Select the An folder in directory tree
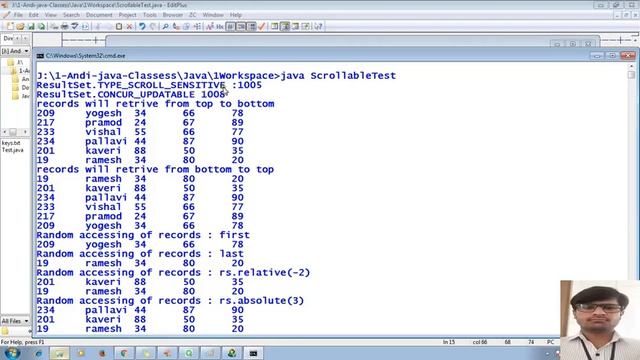The width and height of the screenshot is (640, 360). pyautogui.click(x=21, y=79)
